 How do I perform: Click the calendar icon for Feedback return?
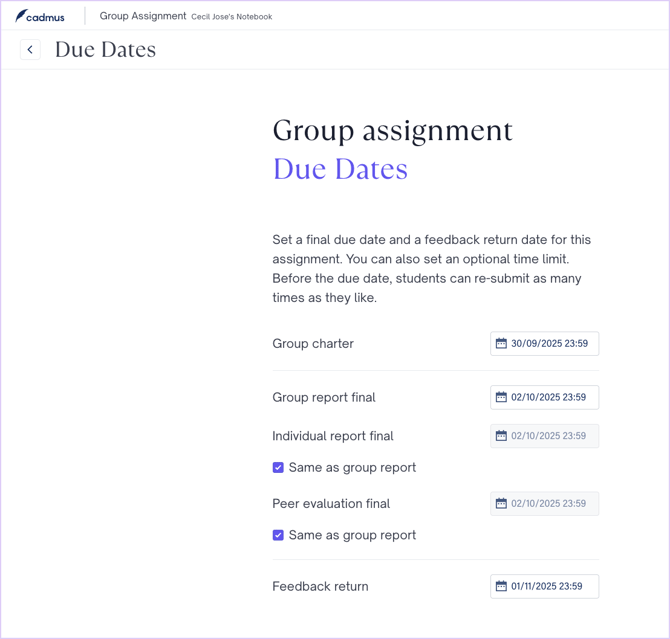pyautogui.click(x=501, y=587)
